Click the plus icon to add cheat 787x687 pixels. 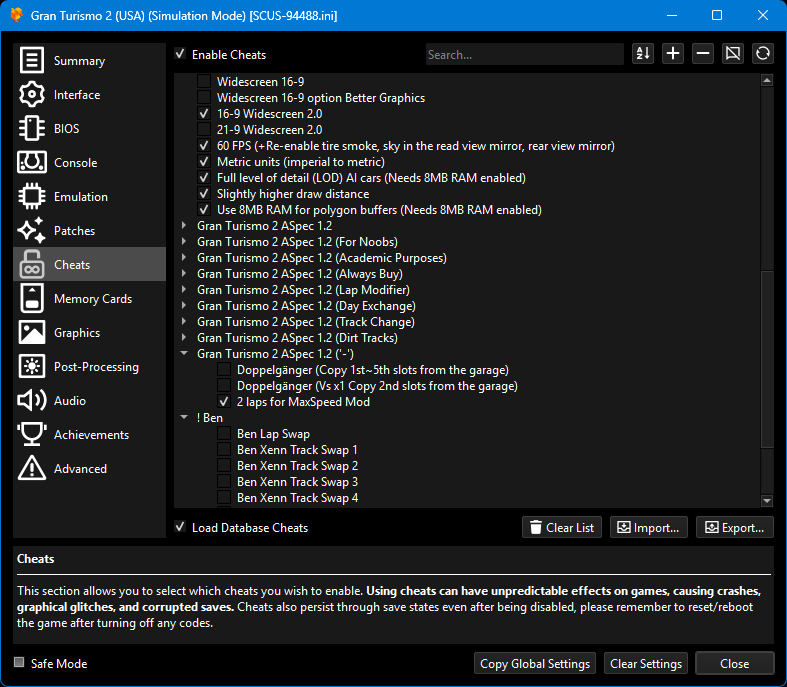point(673,54)
